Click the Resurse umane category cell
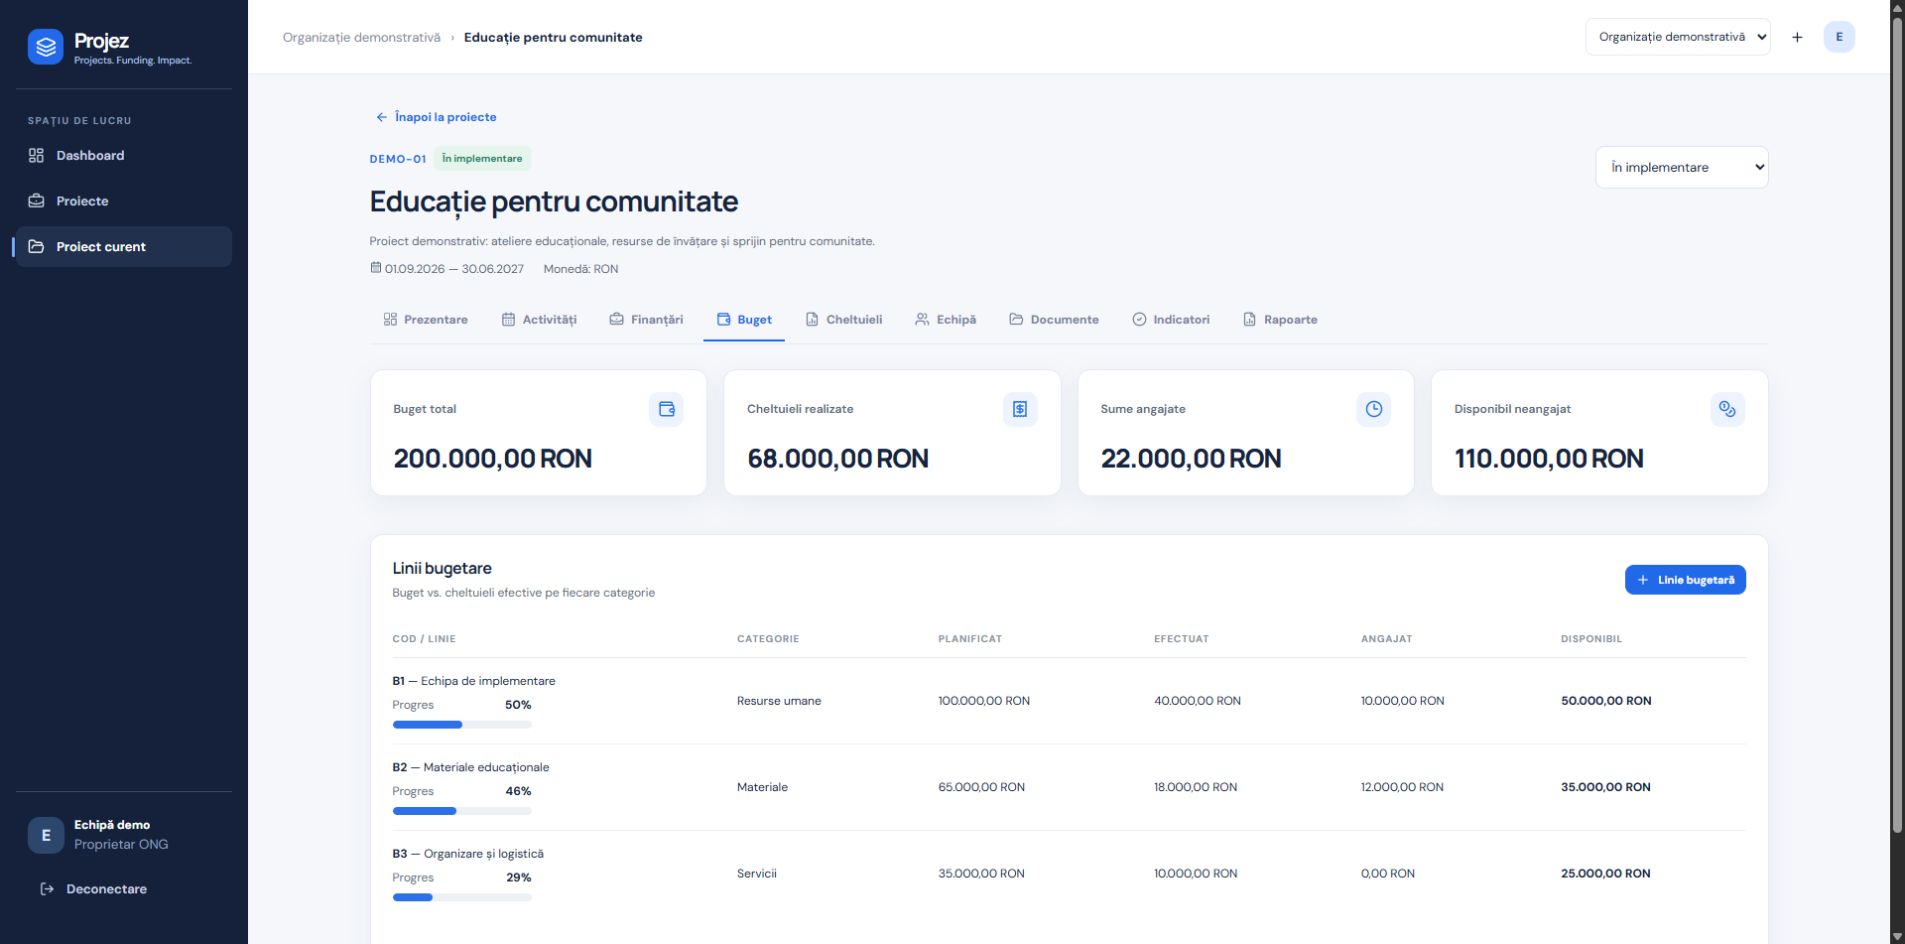The height and width of the screenshot is (944, 1905). point(779,701)
